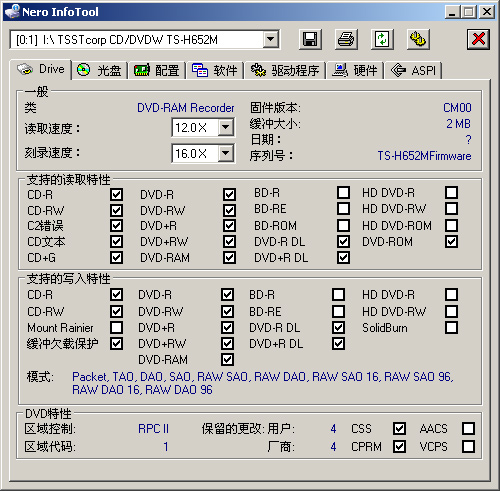Image resolution: width=500 pixels, height=491 pixels.
Task: Toggle the SolidBurn write checkbox
Action: (451, 327)
